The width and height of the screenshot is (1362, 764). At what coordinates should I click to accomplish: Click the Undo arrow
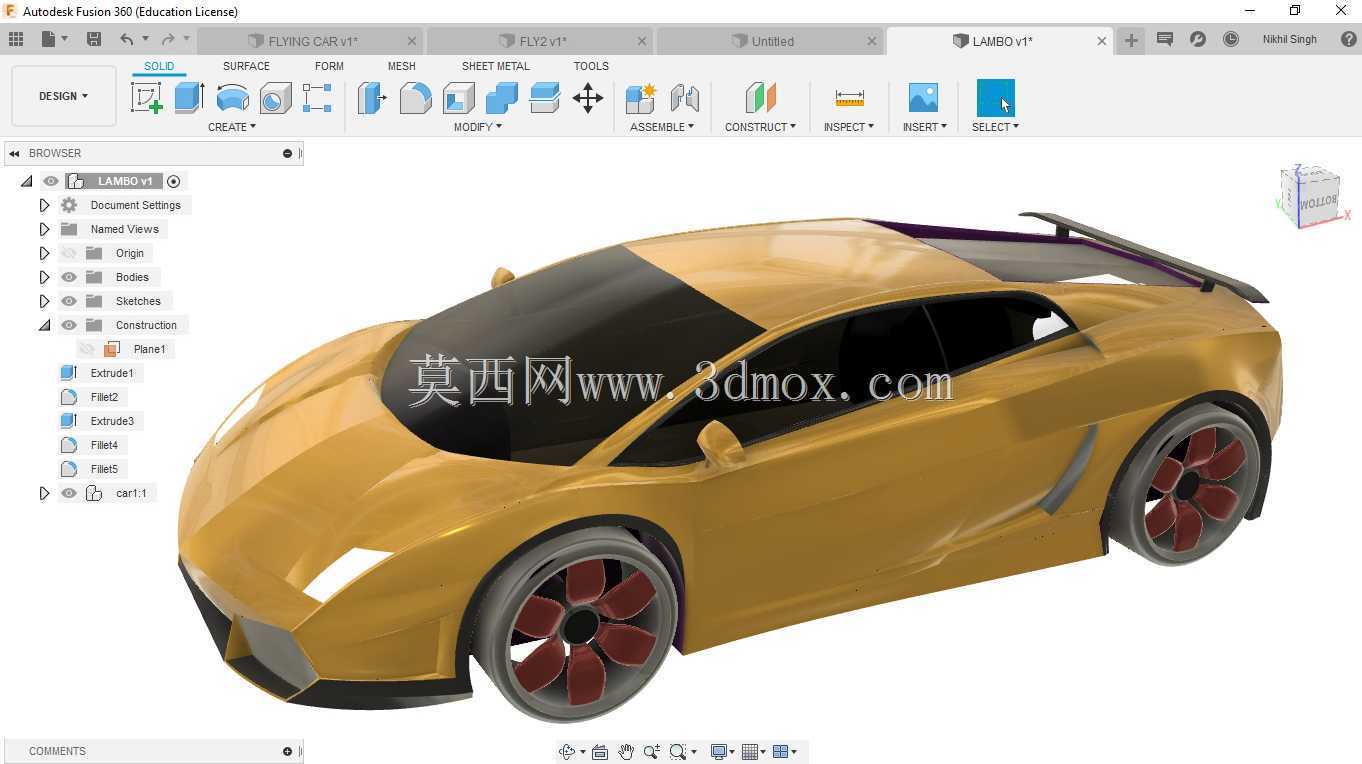pyautogui.click(x=127, y=39)
